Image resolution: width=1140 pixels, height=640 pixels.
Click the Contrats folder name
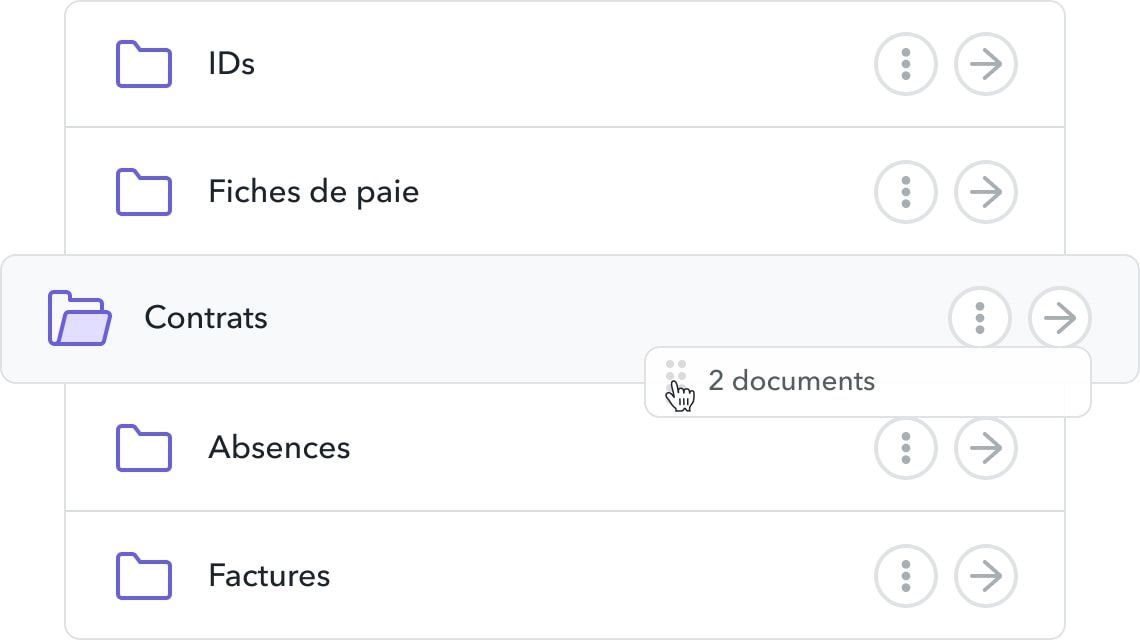(x=206, y=318)
